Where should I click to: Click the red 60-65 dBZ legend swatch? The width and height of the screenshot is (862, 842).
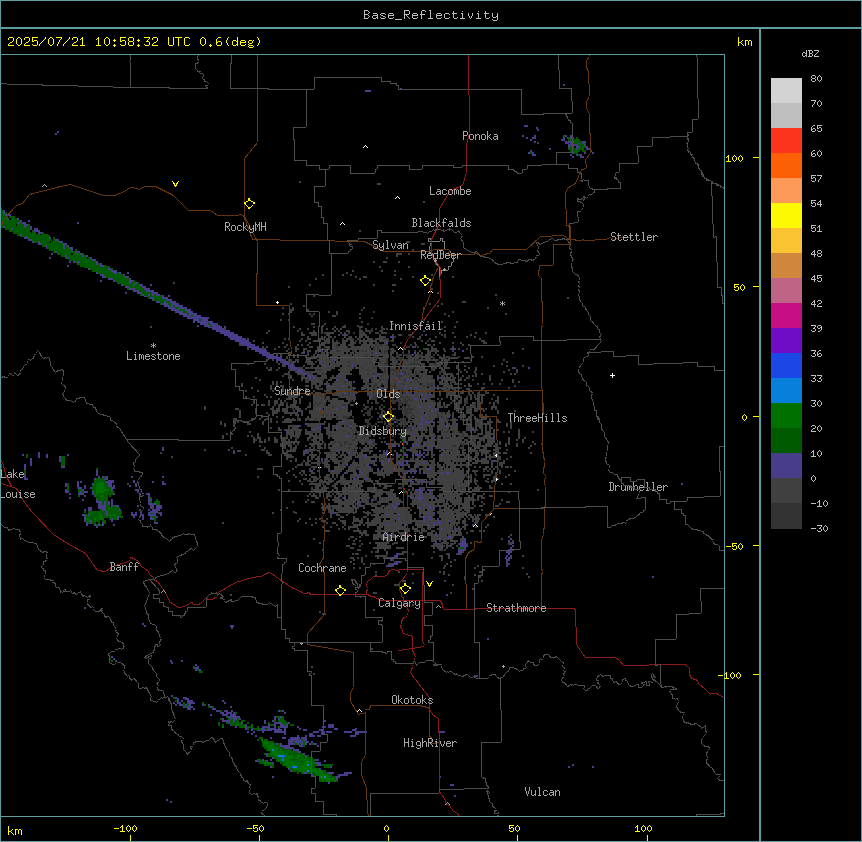coord(786,141)
